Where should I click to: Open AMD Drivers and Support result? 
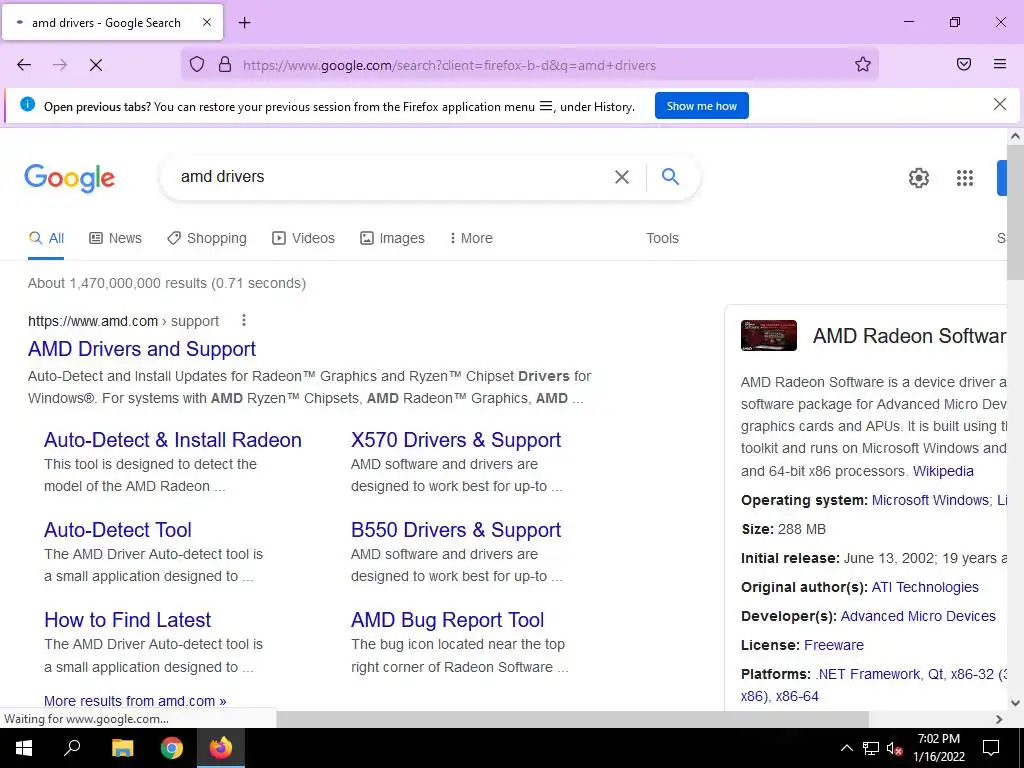142,349
